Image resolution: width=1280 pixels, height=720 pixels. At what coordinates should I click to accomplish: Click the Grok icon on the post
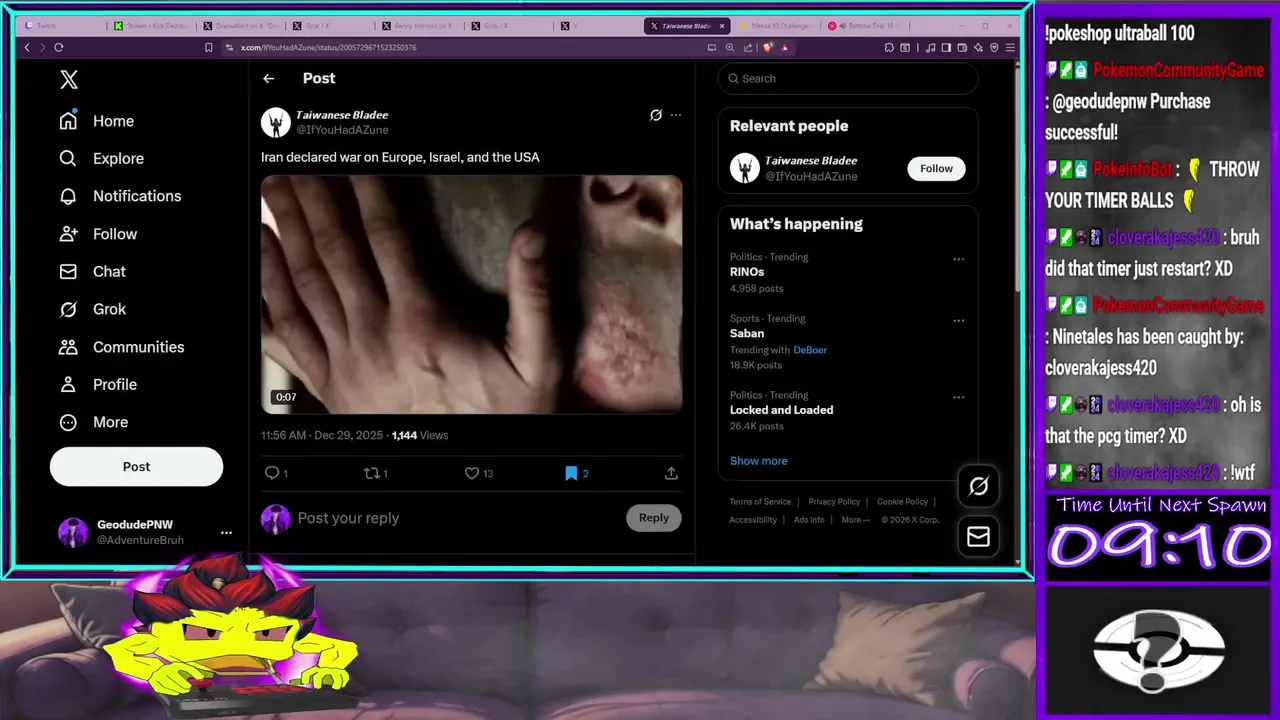[656, 115]
